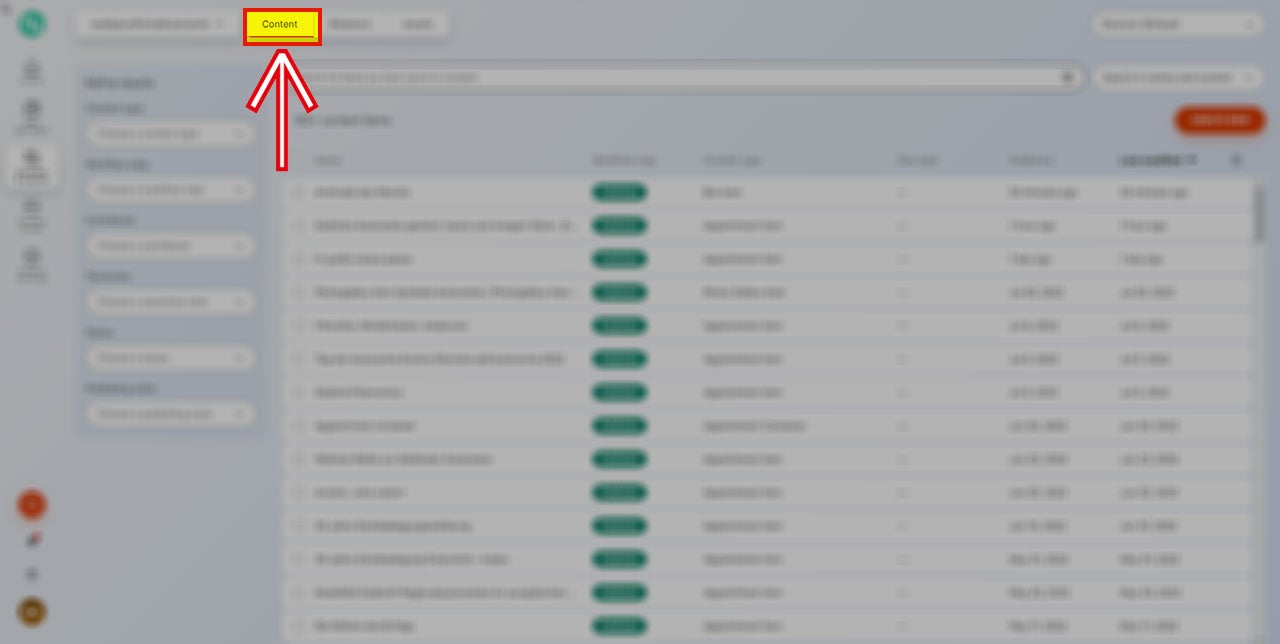This screenshot has height=644, width=1280.
Task: Click the orange circular sidebar icon
Action: pyautogui.click(x=32, y=505)
